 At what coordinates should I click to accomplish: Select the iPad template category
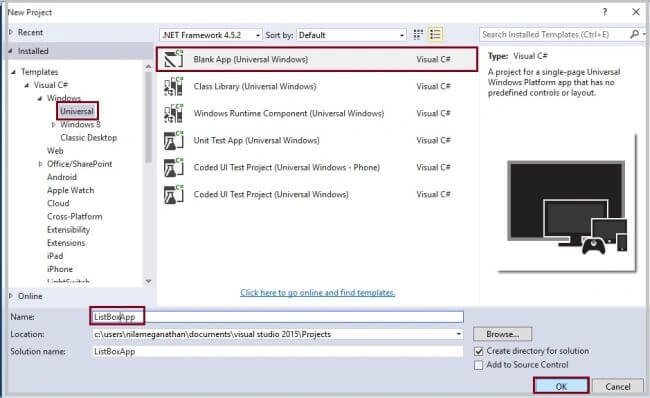tap(55, 256)
